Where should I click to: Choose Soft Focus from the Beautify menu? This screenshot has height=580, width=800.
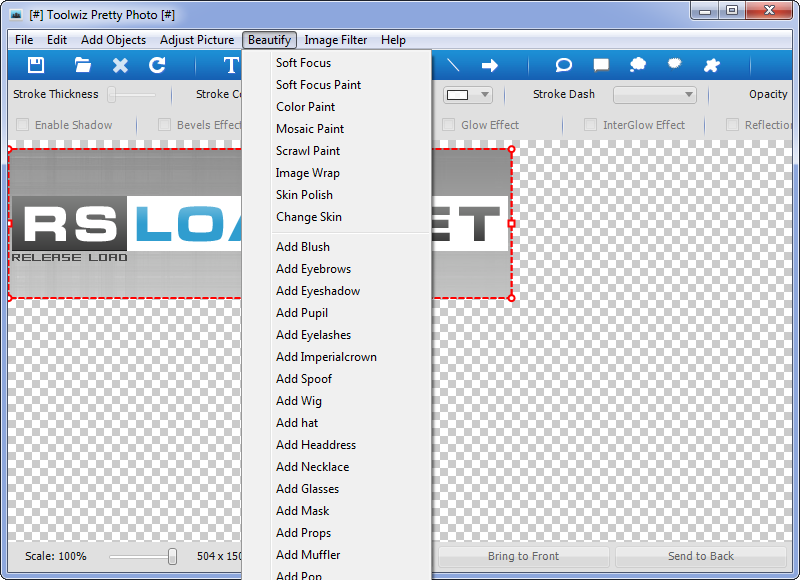pyautogui.click(x=337, y=63)
